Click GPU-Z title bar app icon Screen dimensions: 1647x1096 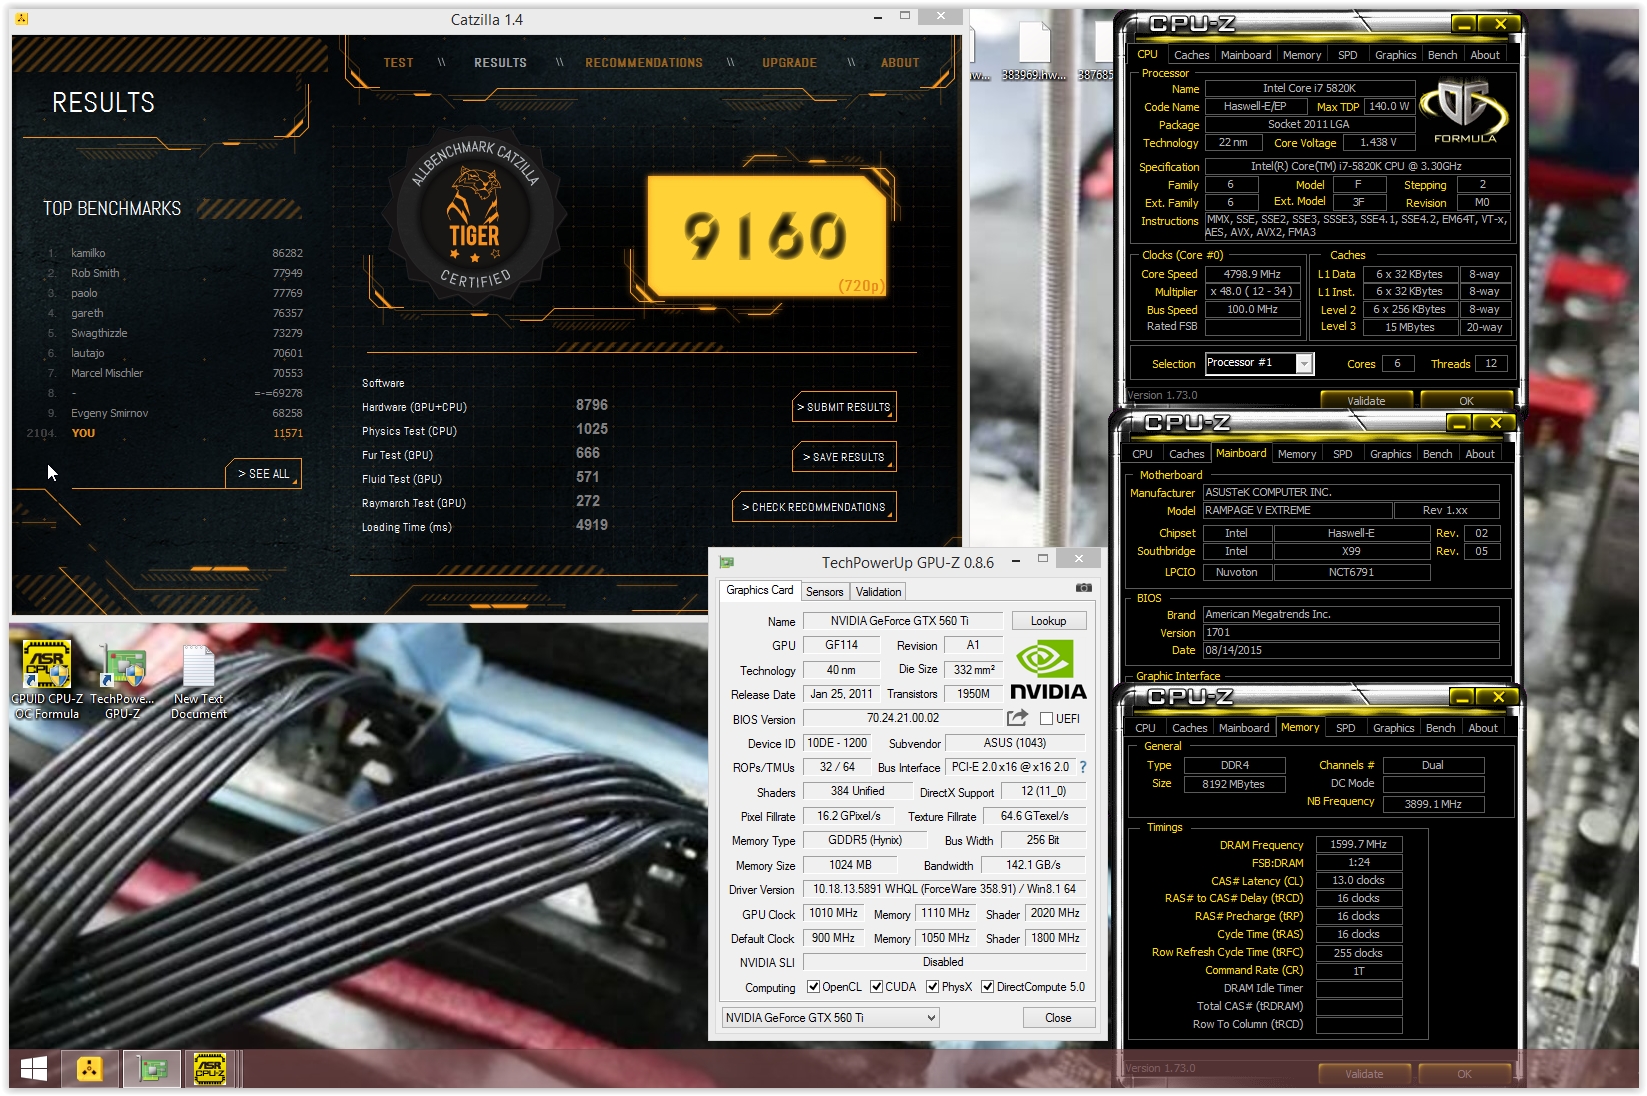[726, 562]
